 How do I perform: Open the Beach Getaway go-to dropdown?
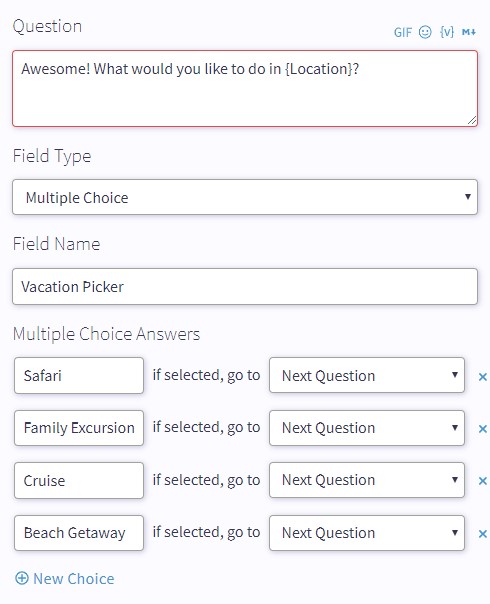point(367,533)
